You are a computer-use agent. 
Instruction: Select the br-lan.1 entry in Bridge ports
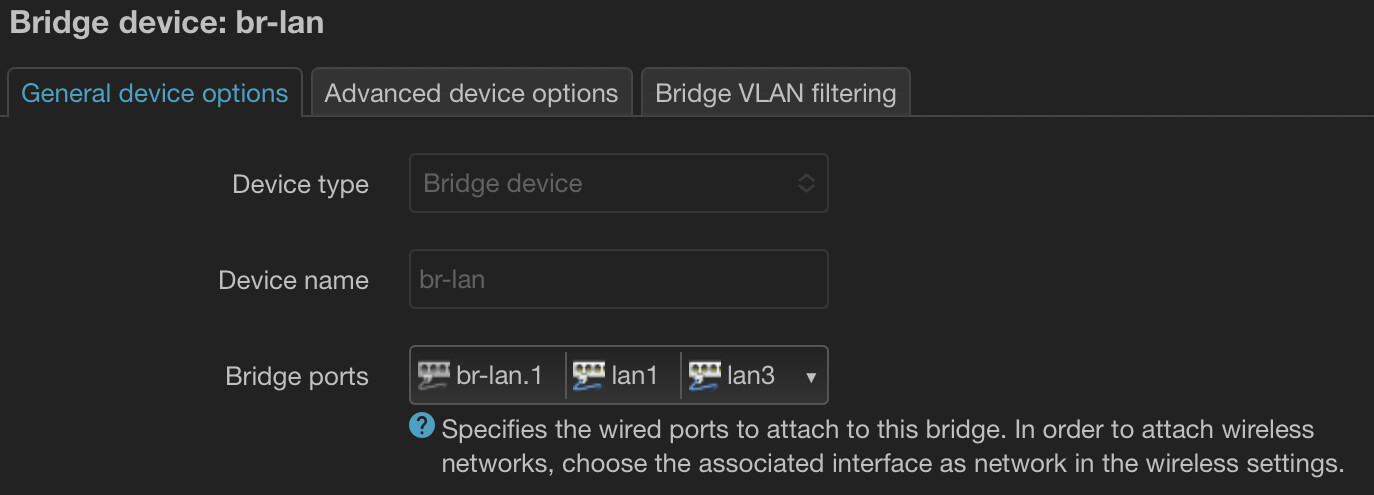coord(498,376)
